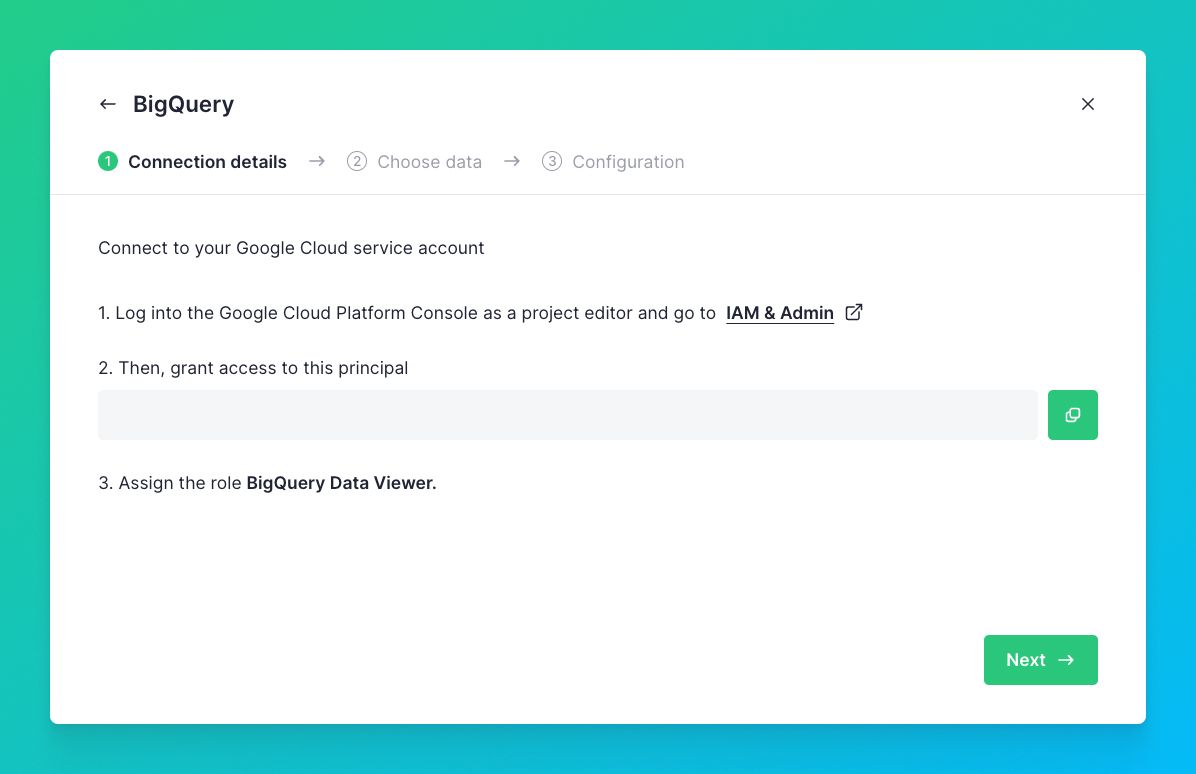Click the Google Cloud service account heading
This screenshot has height=774, width=1196.
tap(291, 248)
